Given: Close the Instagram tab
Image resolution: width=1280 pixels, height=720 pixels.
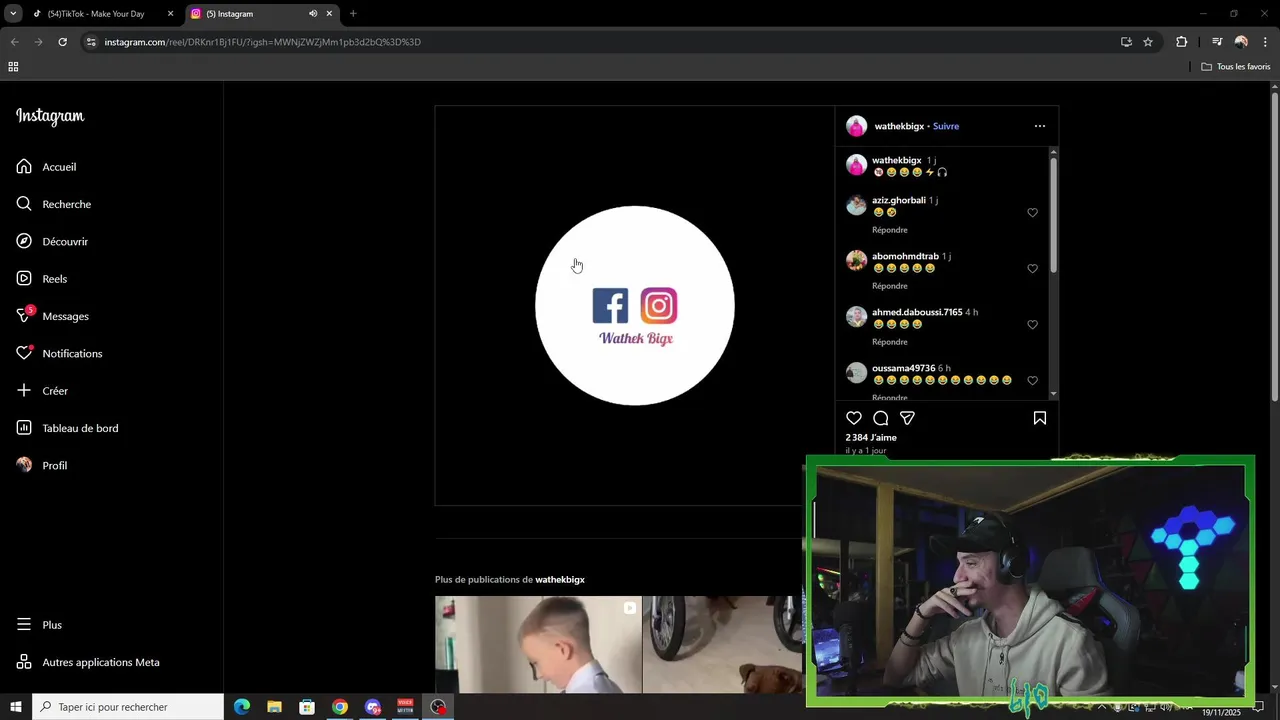Looking at the screenshot, I should tap(329, 14).
